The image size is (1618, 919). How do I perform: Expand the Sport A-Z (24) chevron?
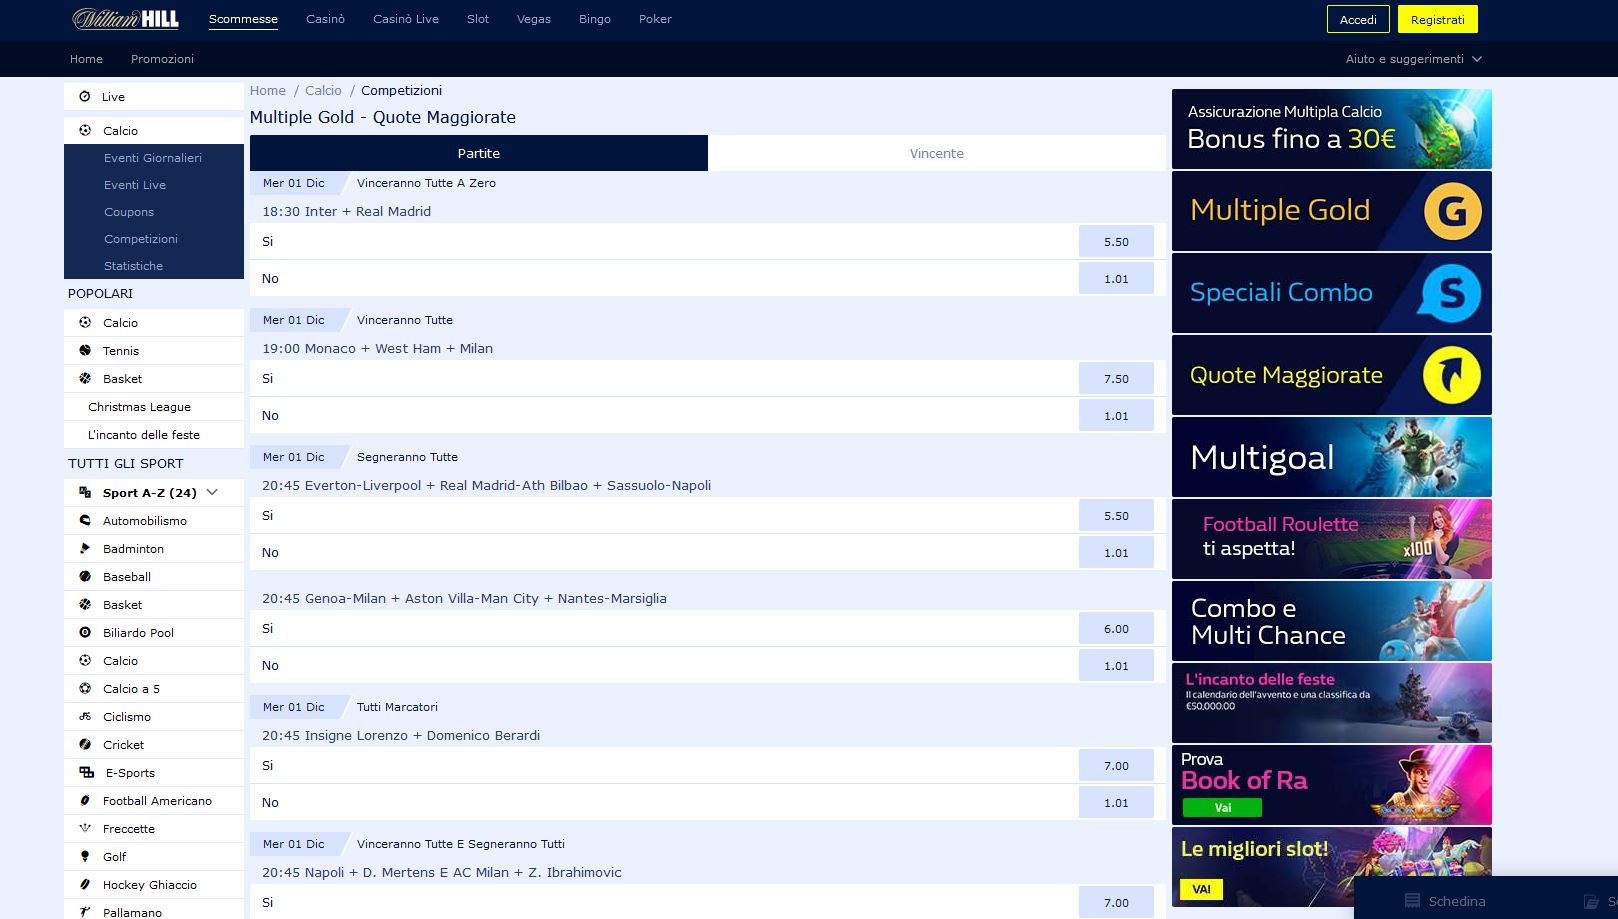pyautogui.click(x=212, y=492)
